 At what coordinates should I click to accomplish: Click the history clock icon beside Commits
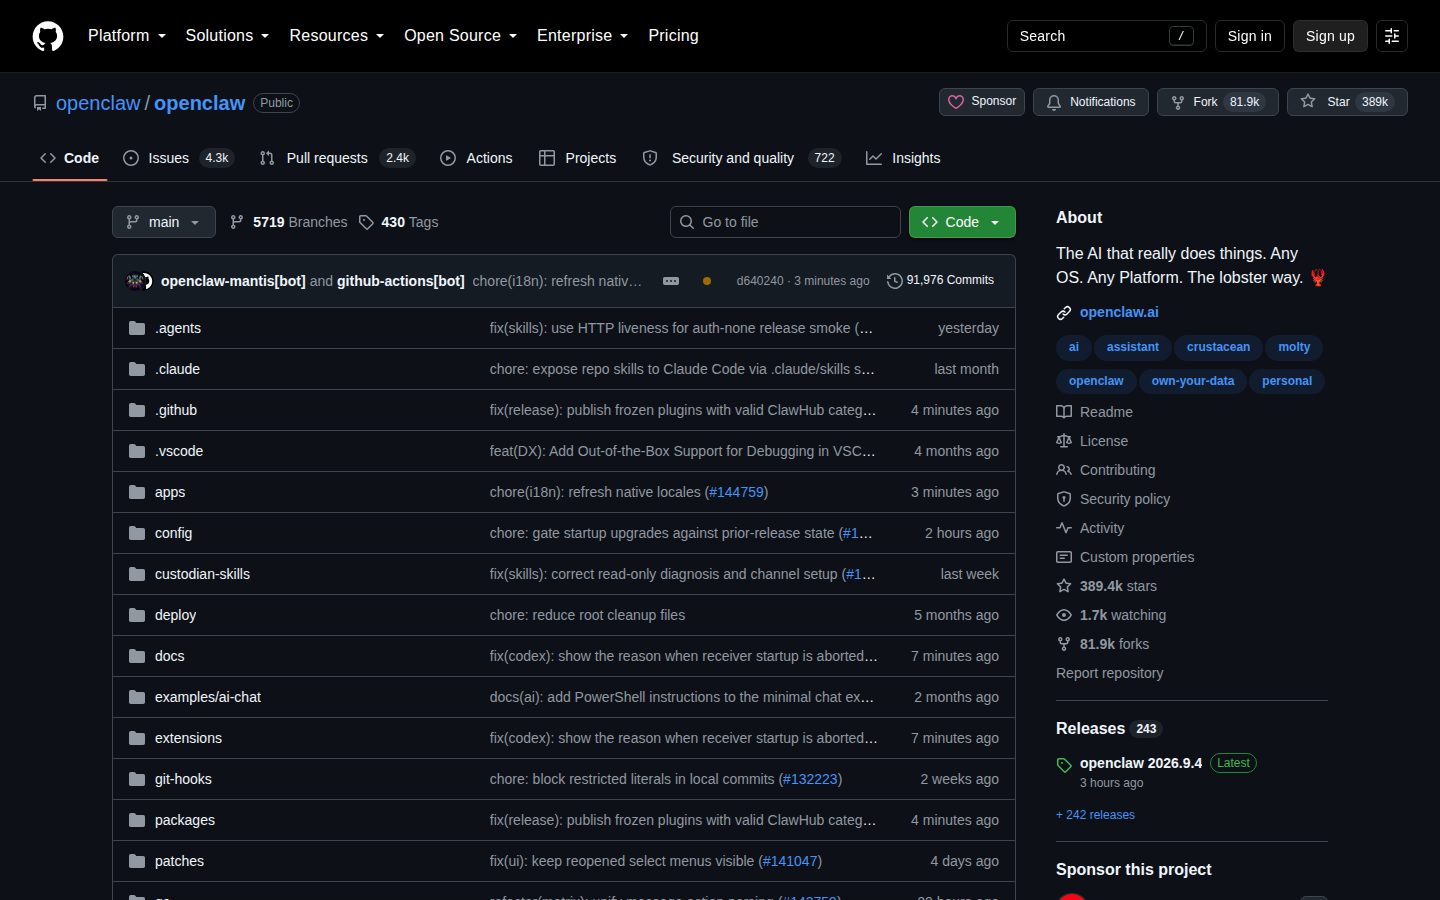click(x=895, y=281)
